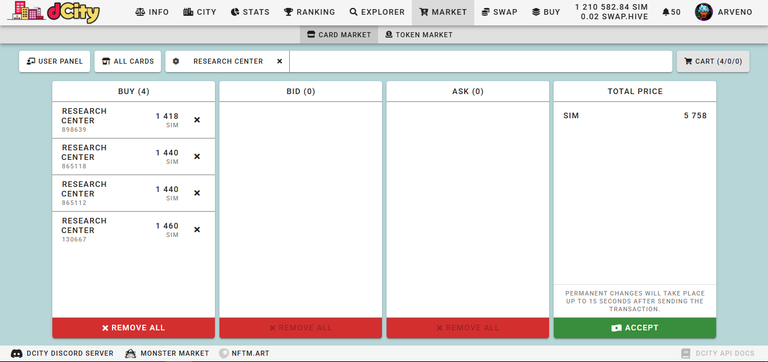Click the permanent changes notice text
Image resolution: width=768 pixels, height=362 pixels.
[635, 301]
